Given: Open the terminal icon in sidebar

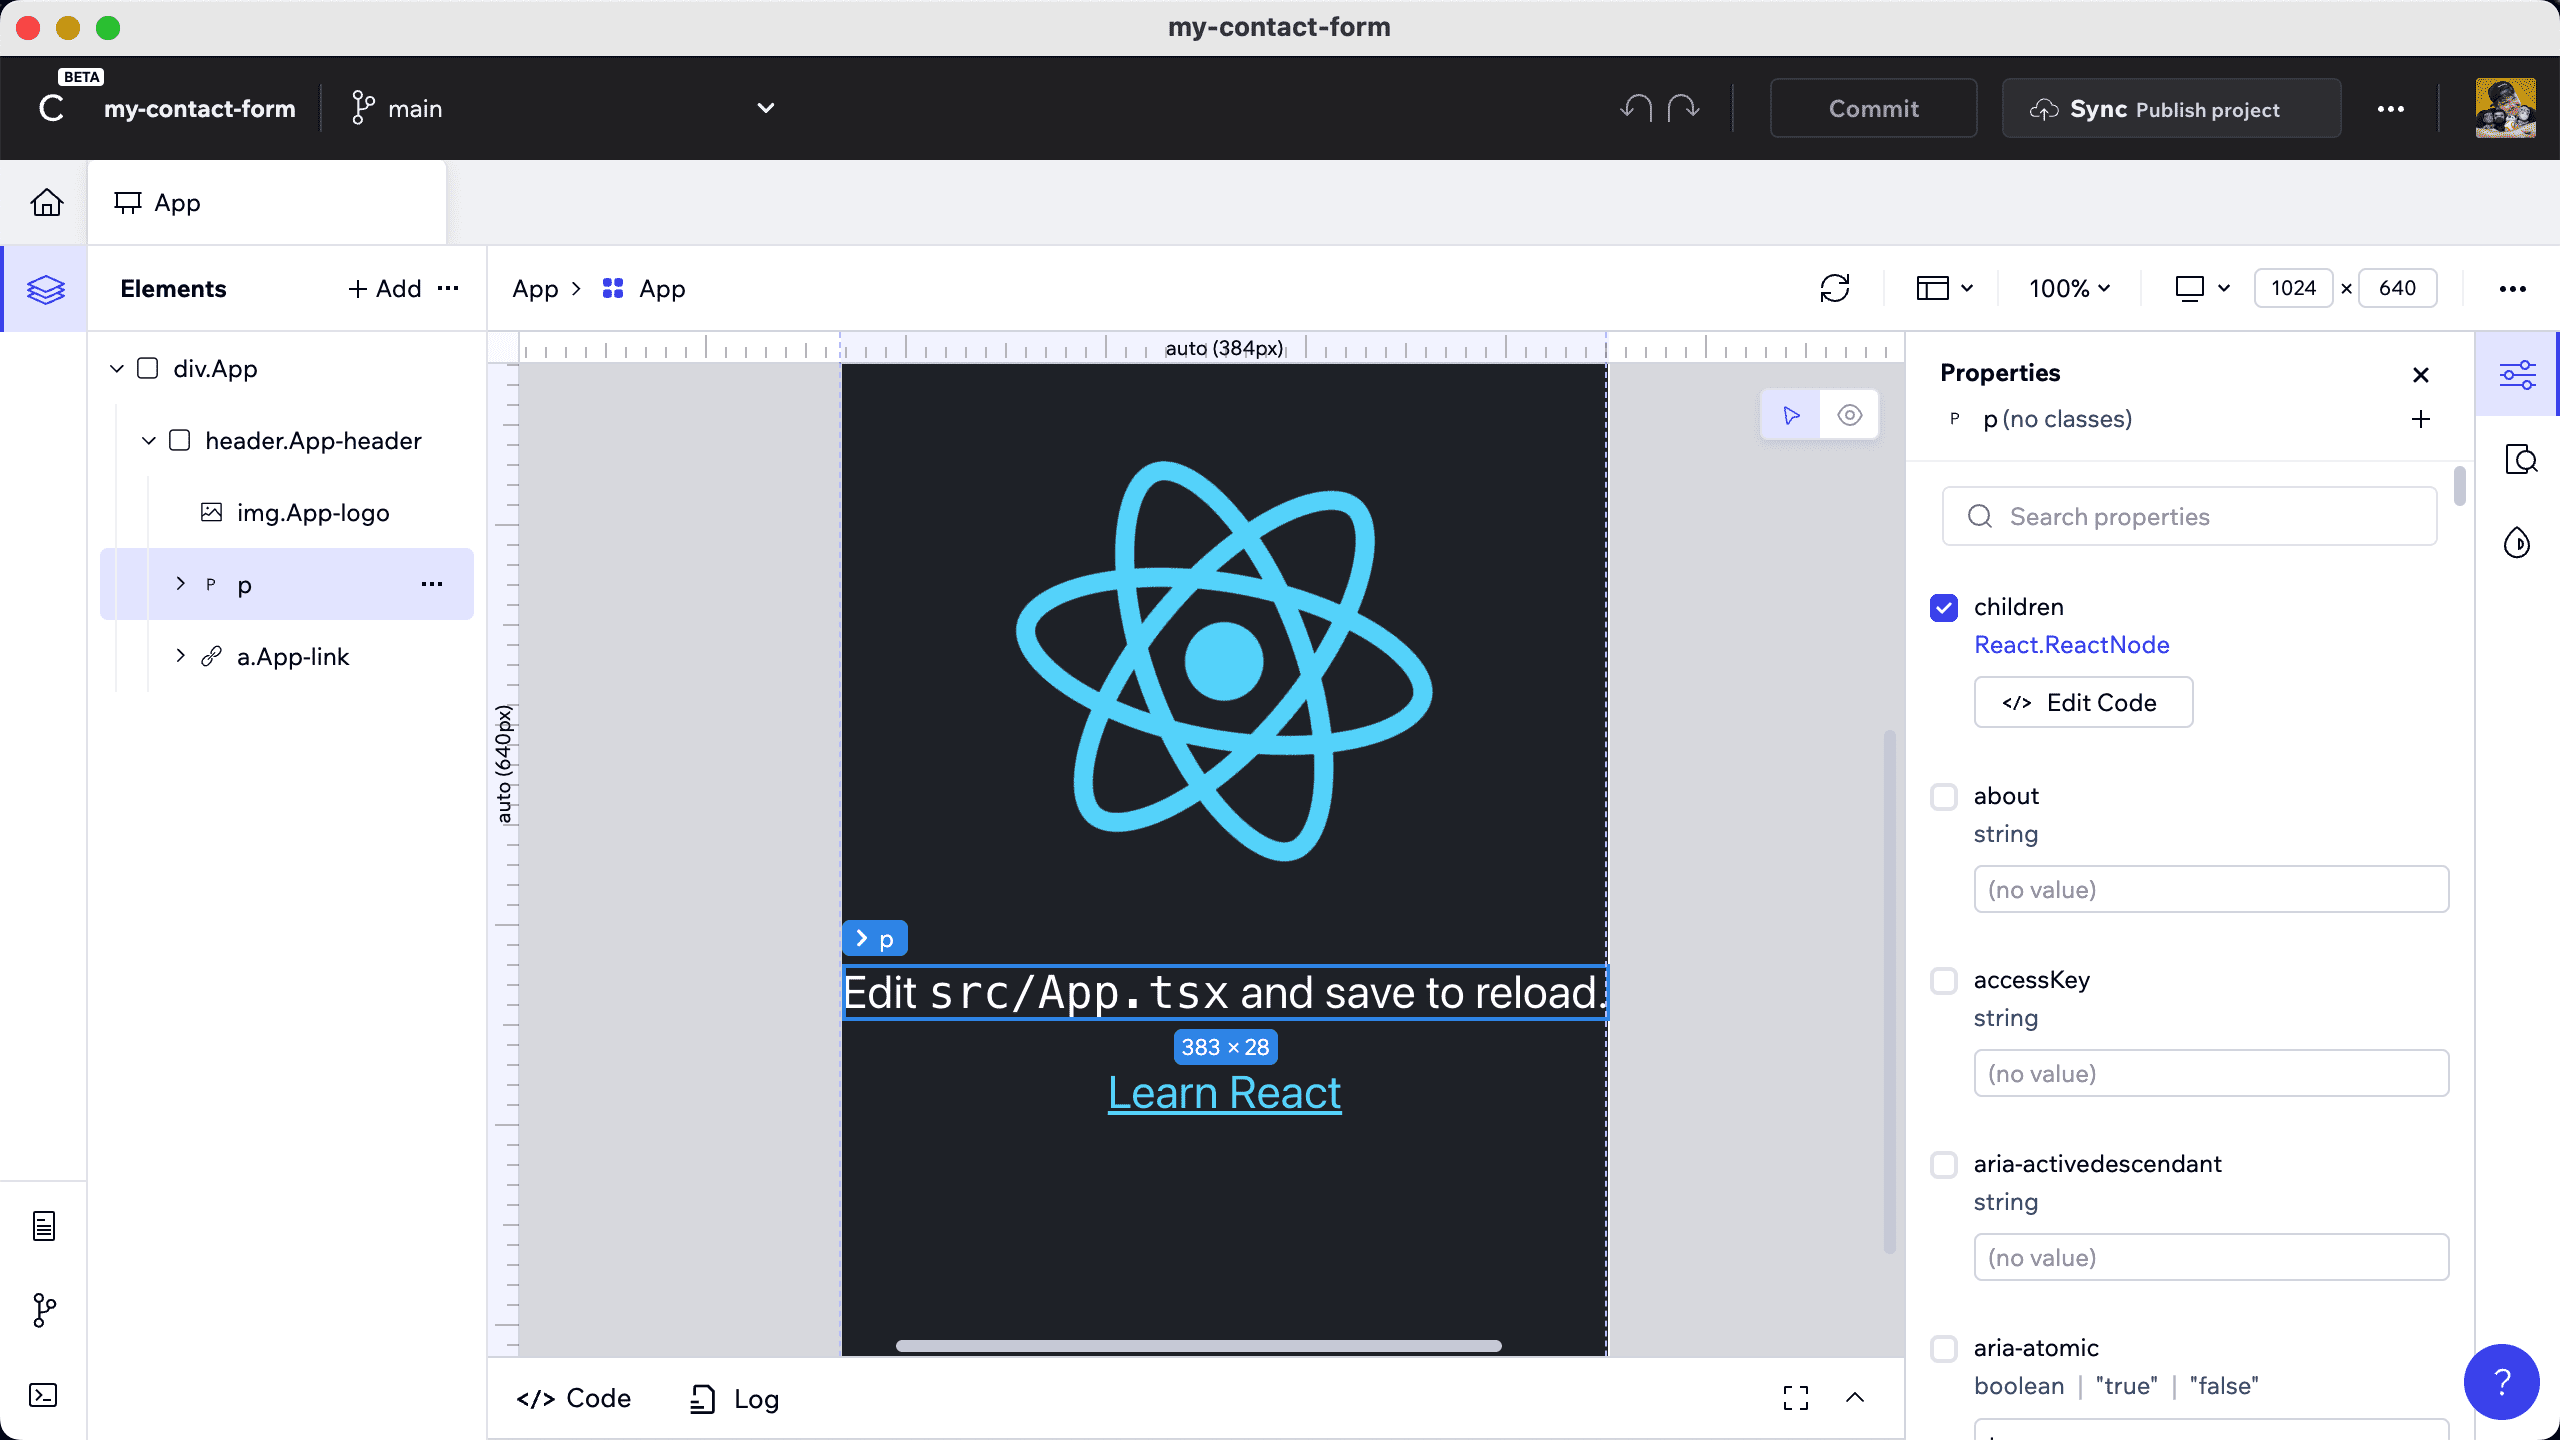Looking at the screenshot, I should [44, 1395].
